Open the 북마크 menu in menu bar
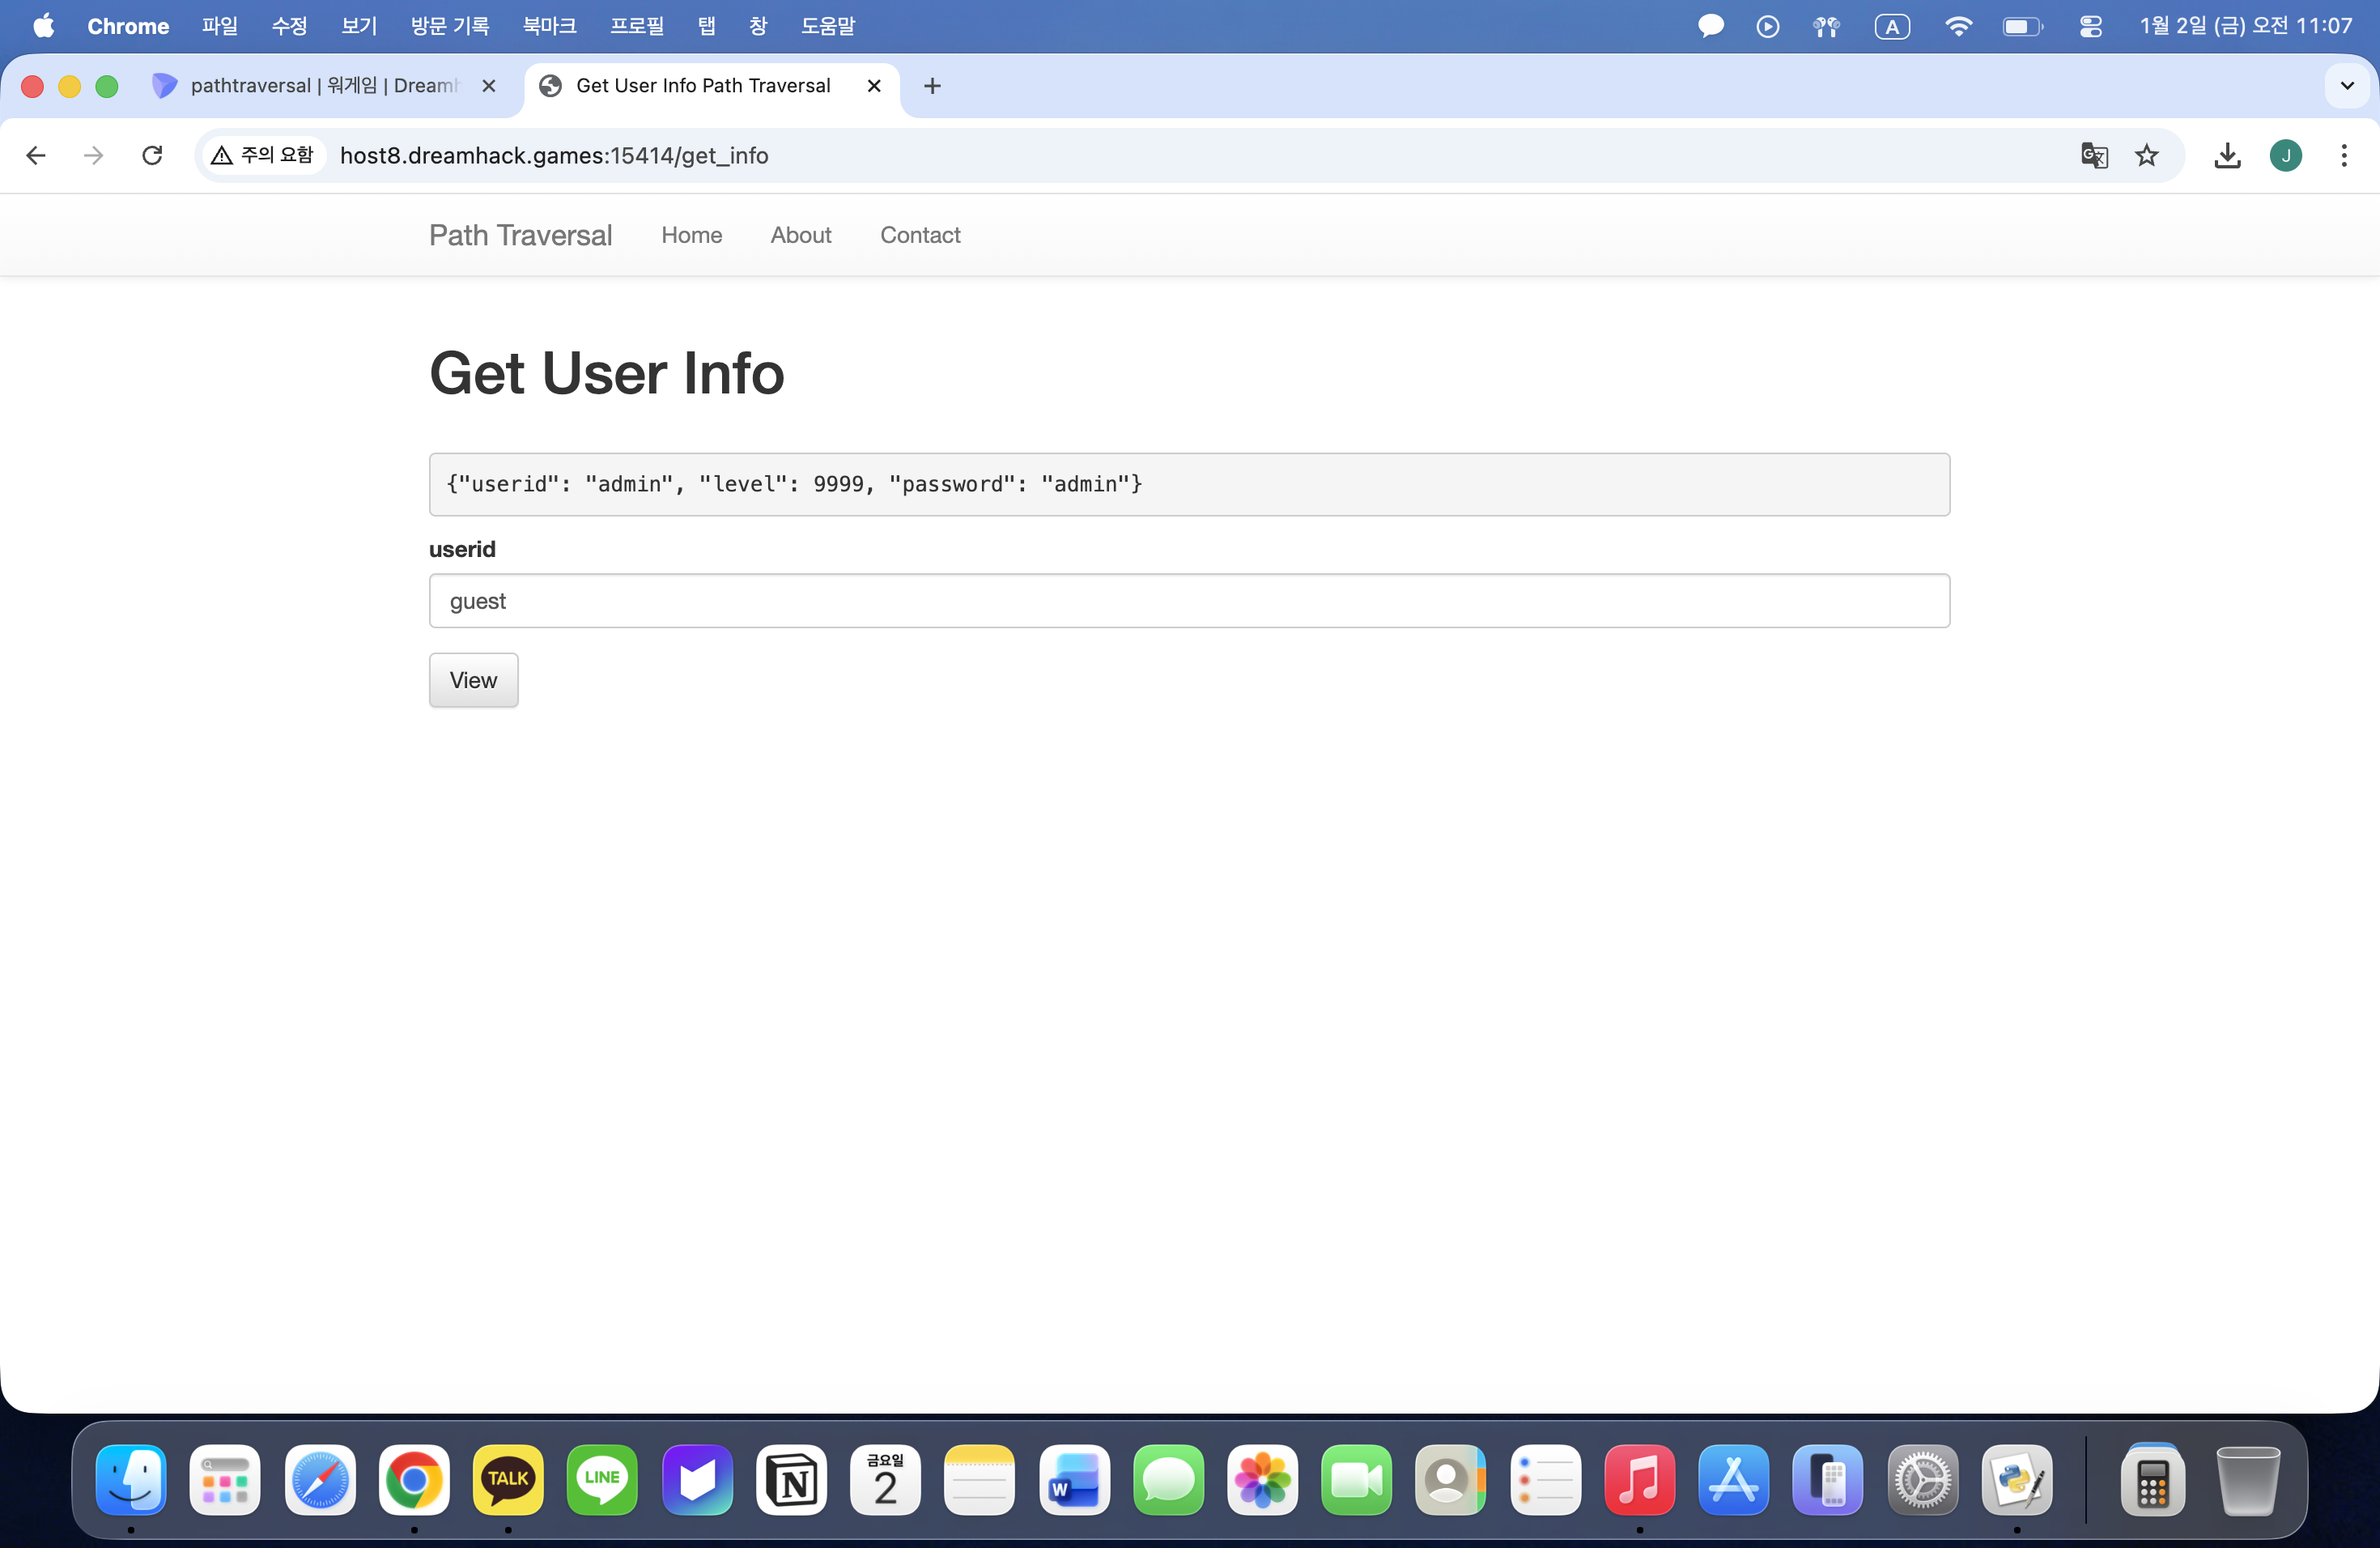The width and height of the screenshot is (2380, 1548). (549, 26)
